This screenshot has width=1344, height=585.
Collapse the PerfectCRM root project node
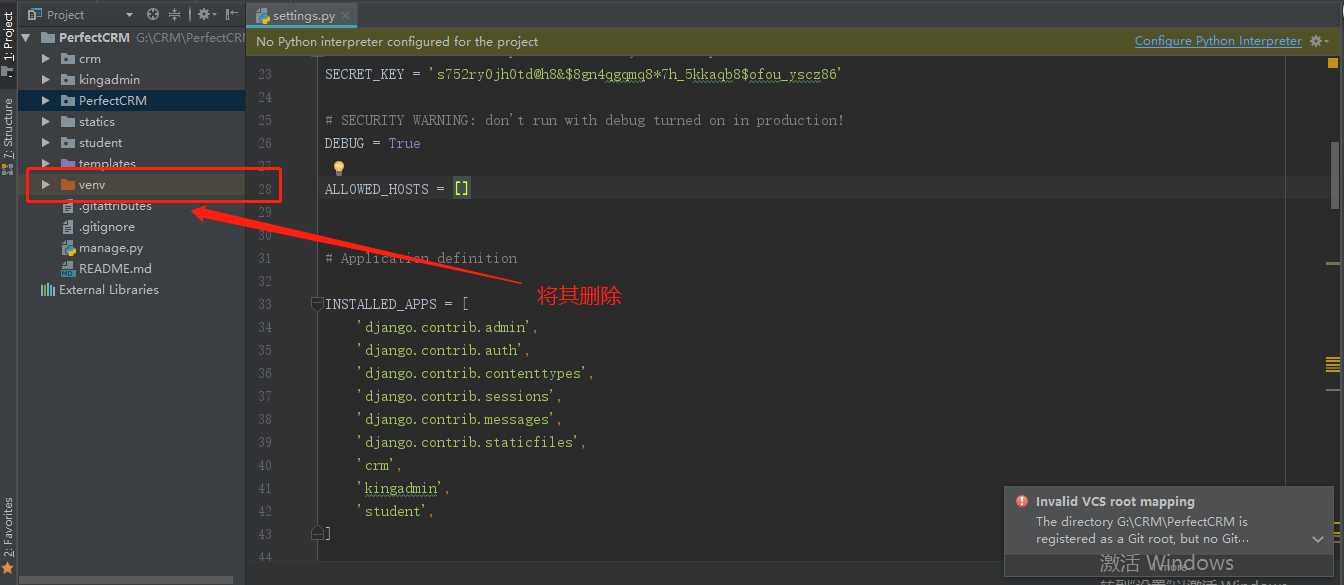pos(26,38)
